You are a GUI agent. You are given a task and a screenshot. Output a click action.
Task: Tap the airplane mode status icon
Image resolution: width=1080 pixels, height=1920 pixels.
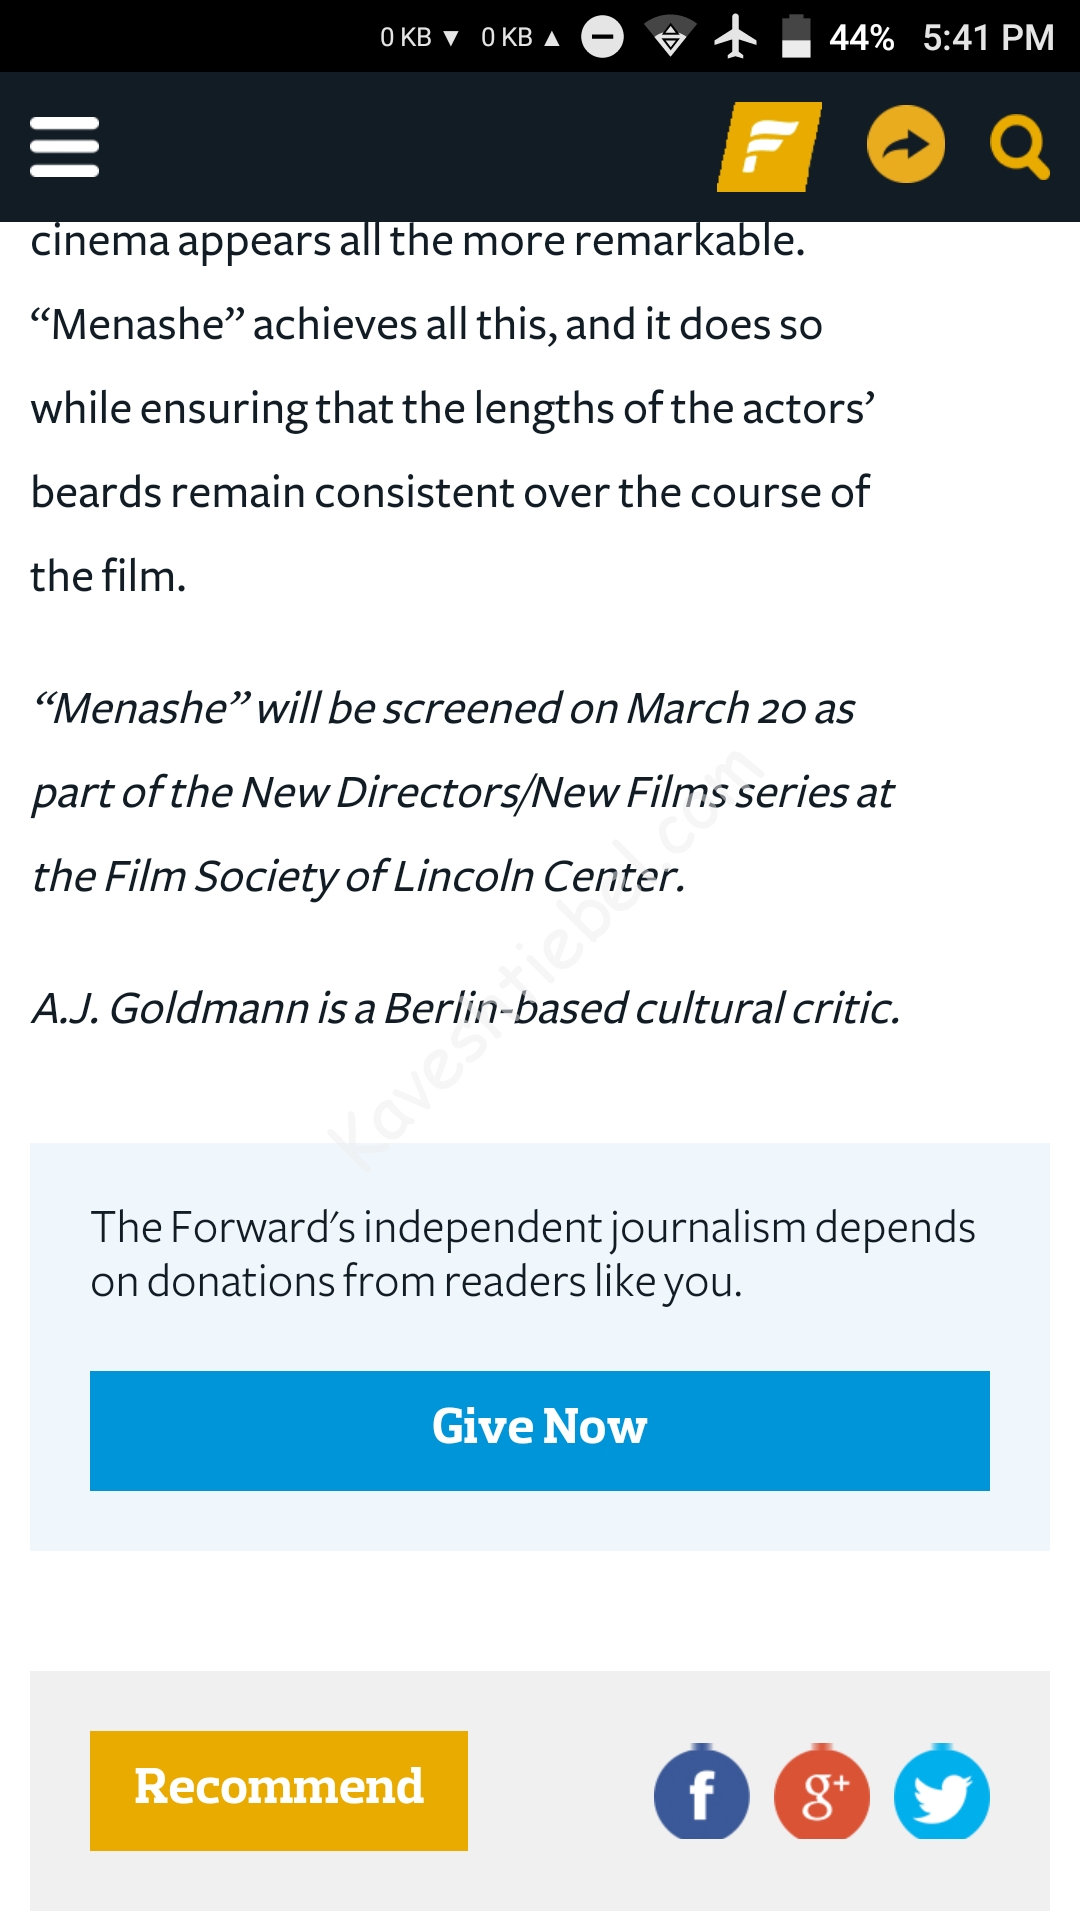pyautogui.click(x=735, y=38)
